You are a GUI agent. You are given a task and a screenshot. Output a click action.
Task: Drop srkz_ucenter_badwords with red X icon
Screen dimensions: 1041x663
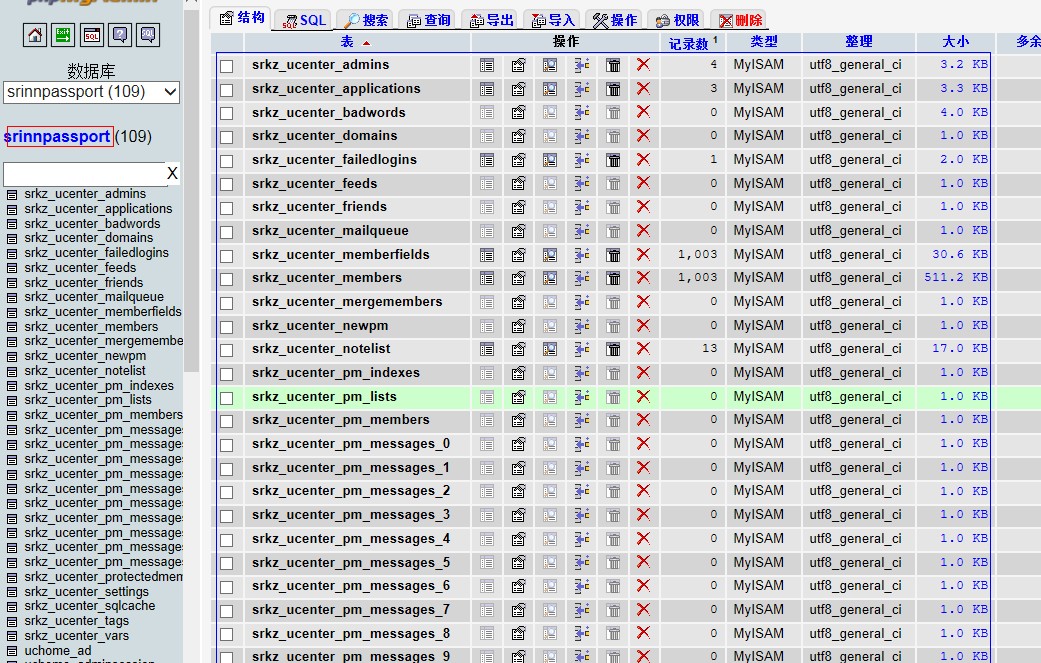point(643,112)
